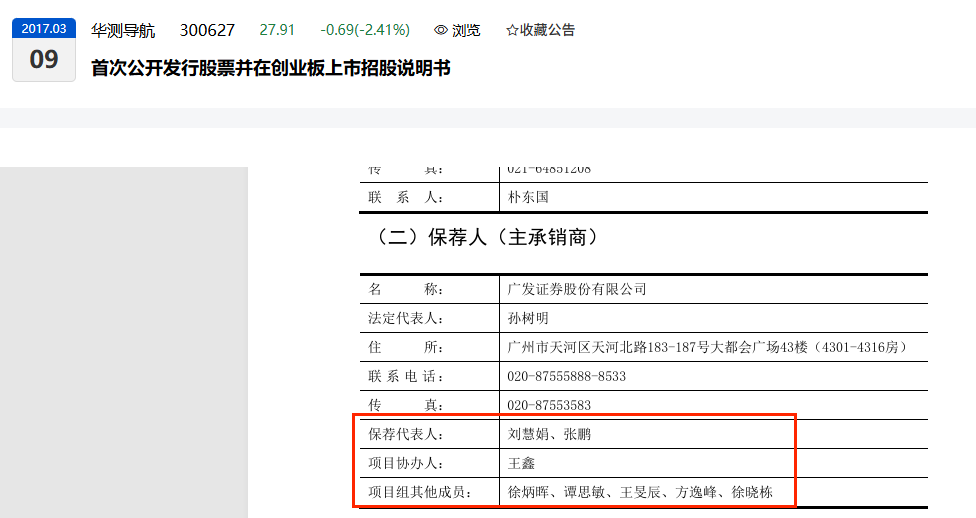This screenshot has height=518, width=976.
Task: Open the 华测导航 stock name link
Action: click(123, 30)
